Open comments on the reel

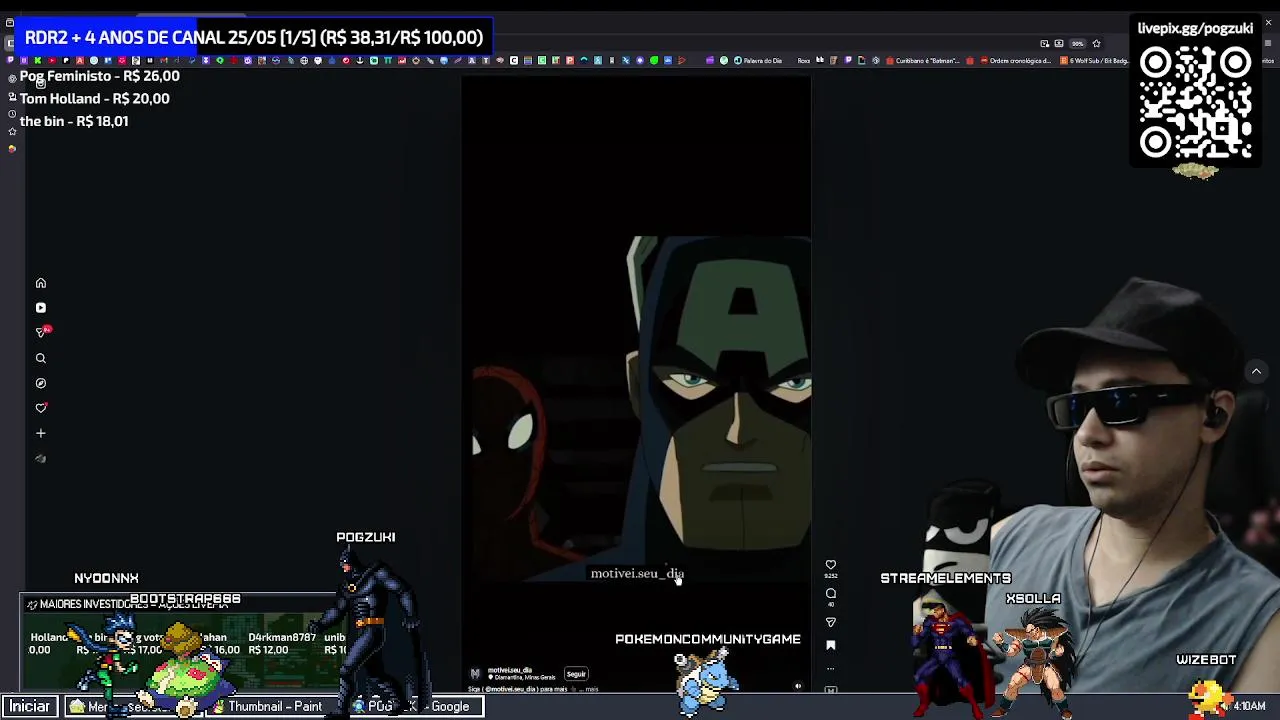coord(830,594)
